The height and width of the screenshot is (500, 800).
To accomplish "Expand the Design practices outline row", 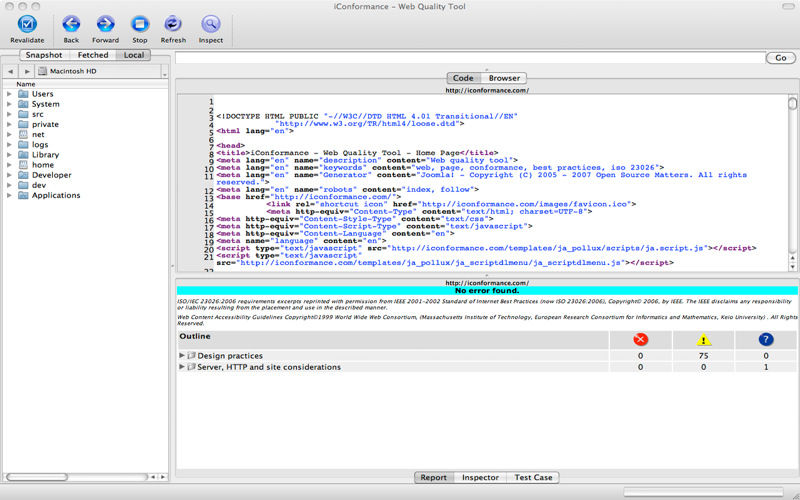I will pyautogui.click(x=182, y=356).
